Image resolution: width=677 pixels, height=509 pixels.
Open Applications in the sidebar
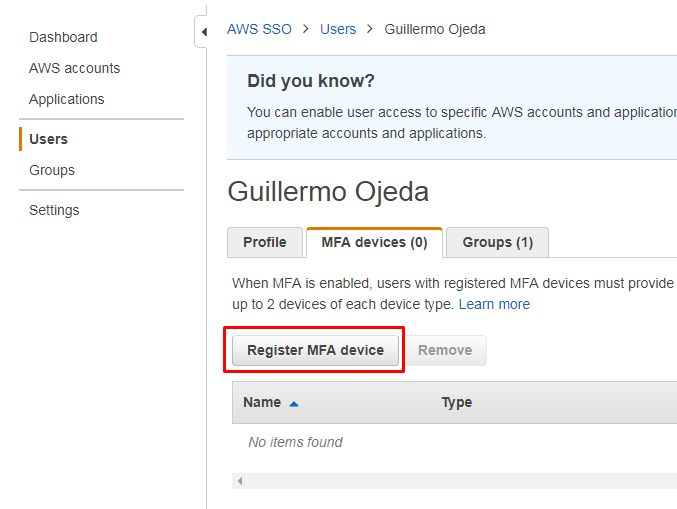coord(66,99)
